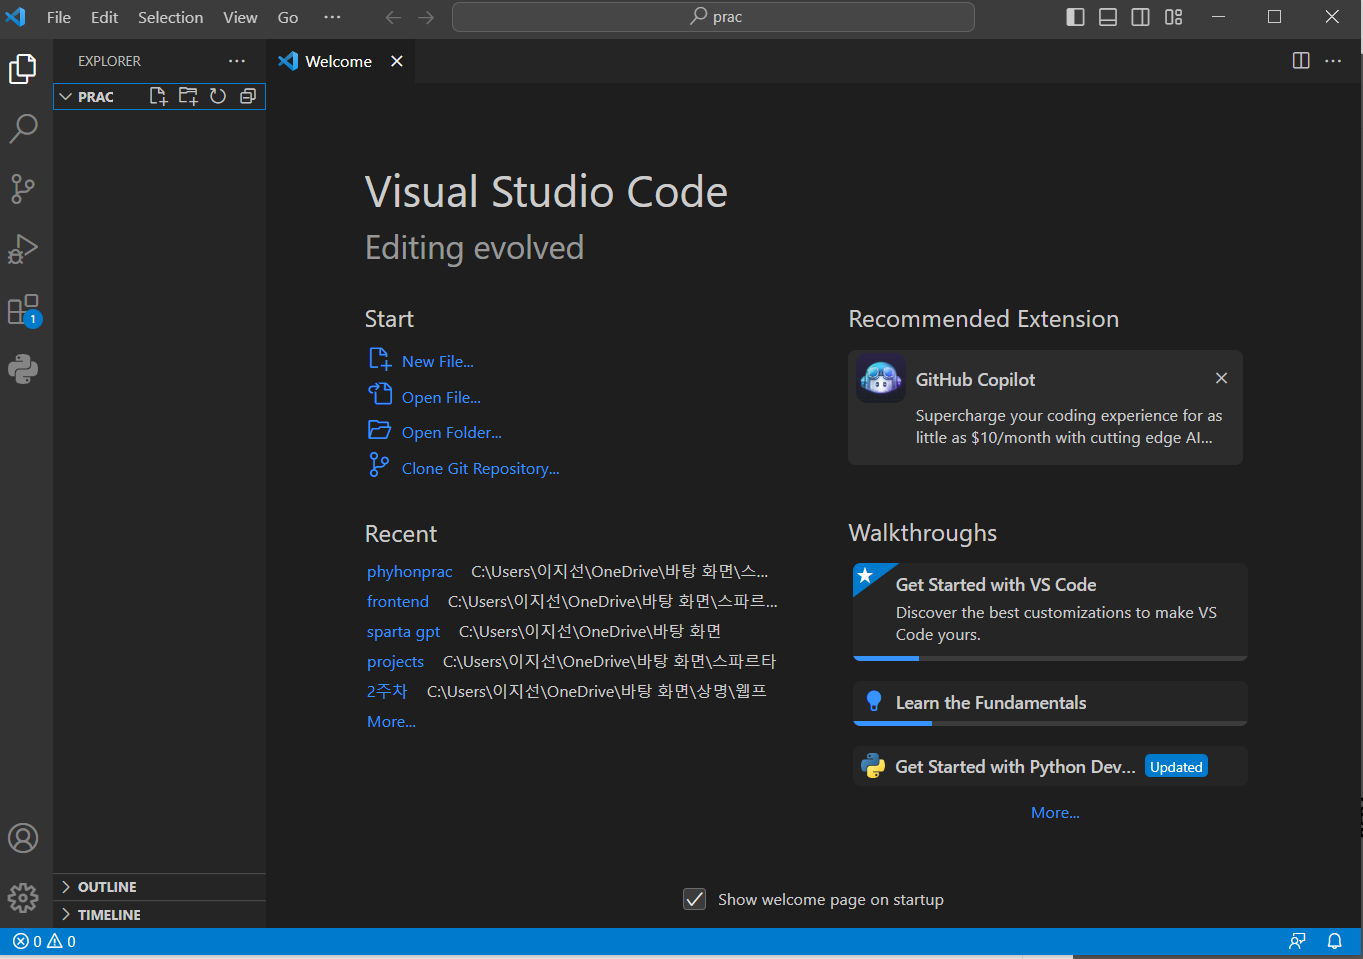Open the Edit menu
Viewport: 1363px width, 959px height.
click(x=104, y=17)
